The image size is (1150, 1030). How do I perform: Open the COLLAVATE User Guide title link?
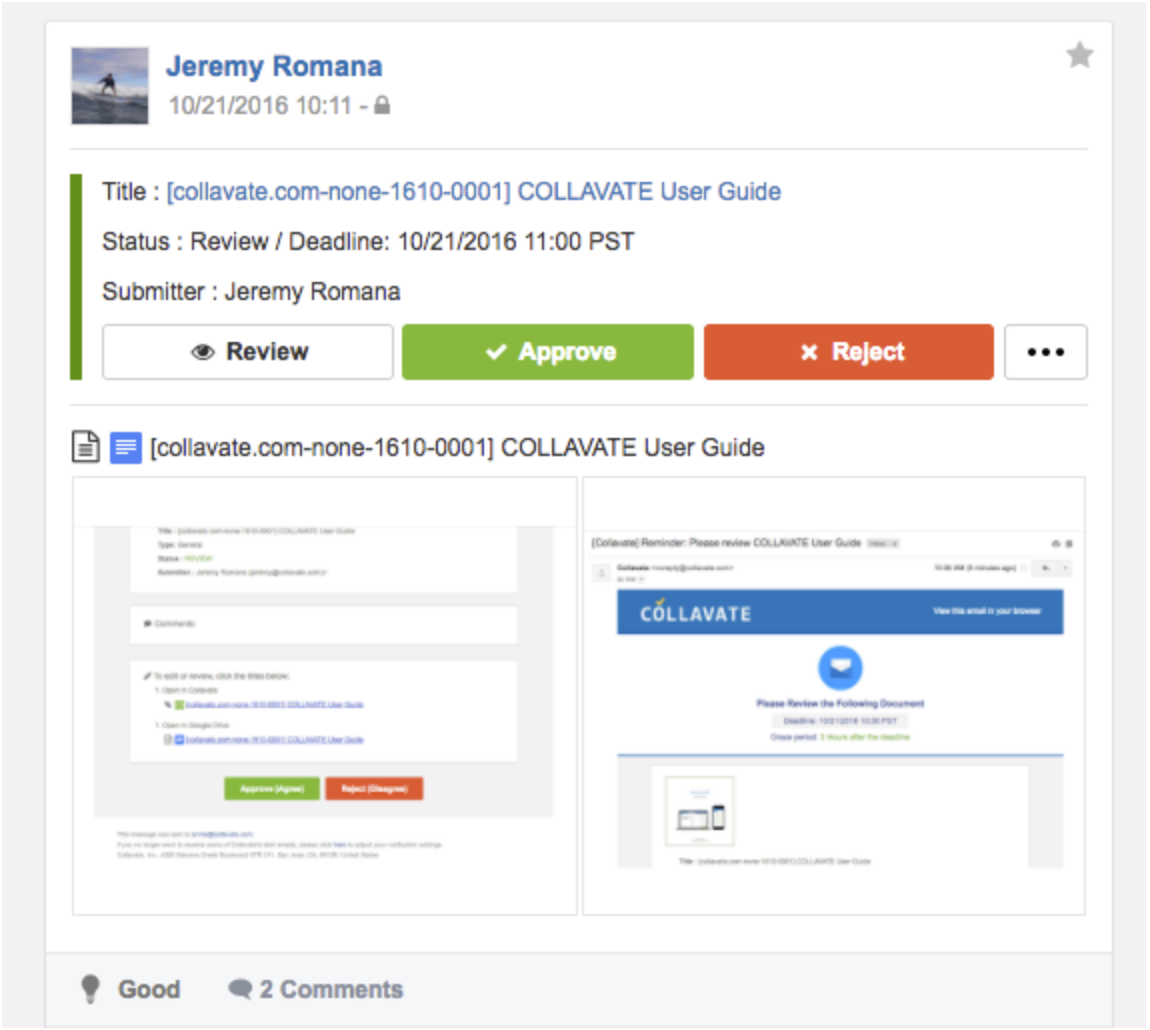click(x=474, y=191)
